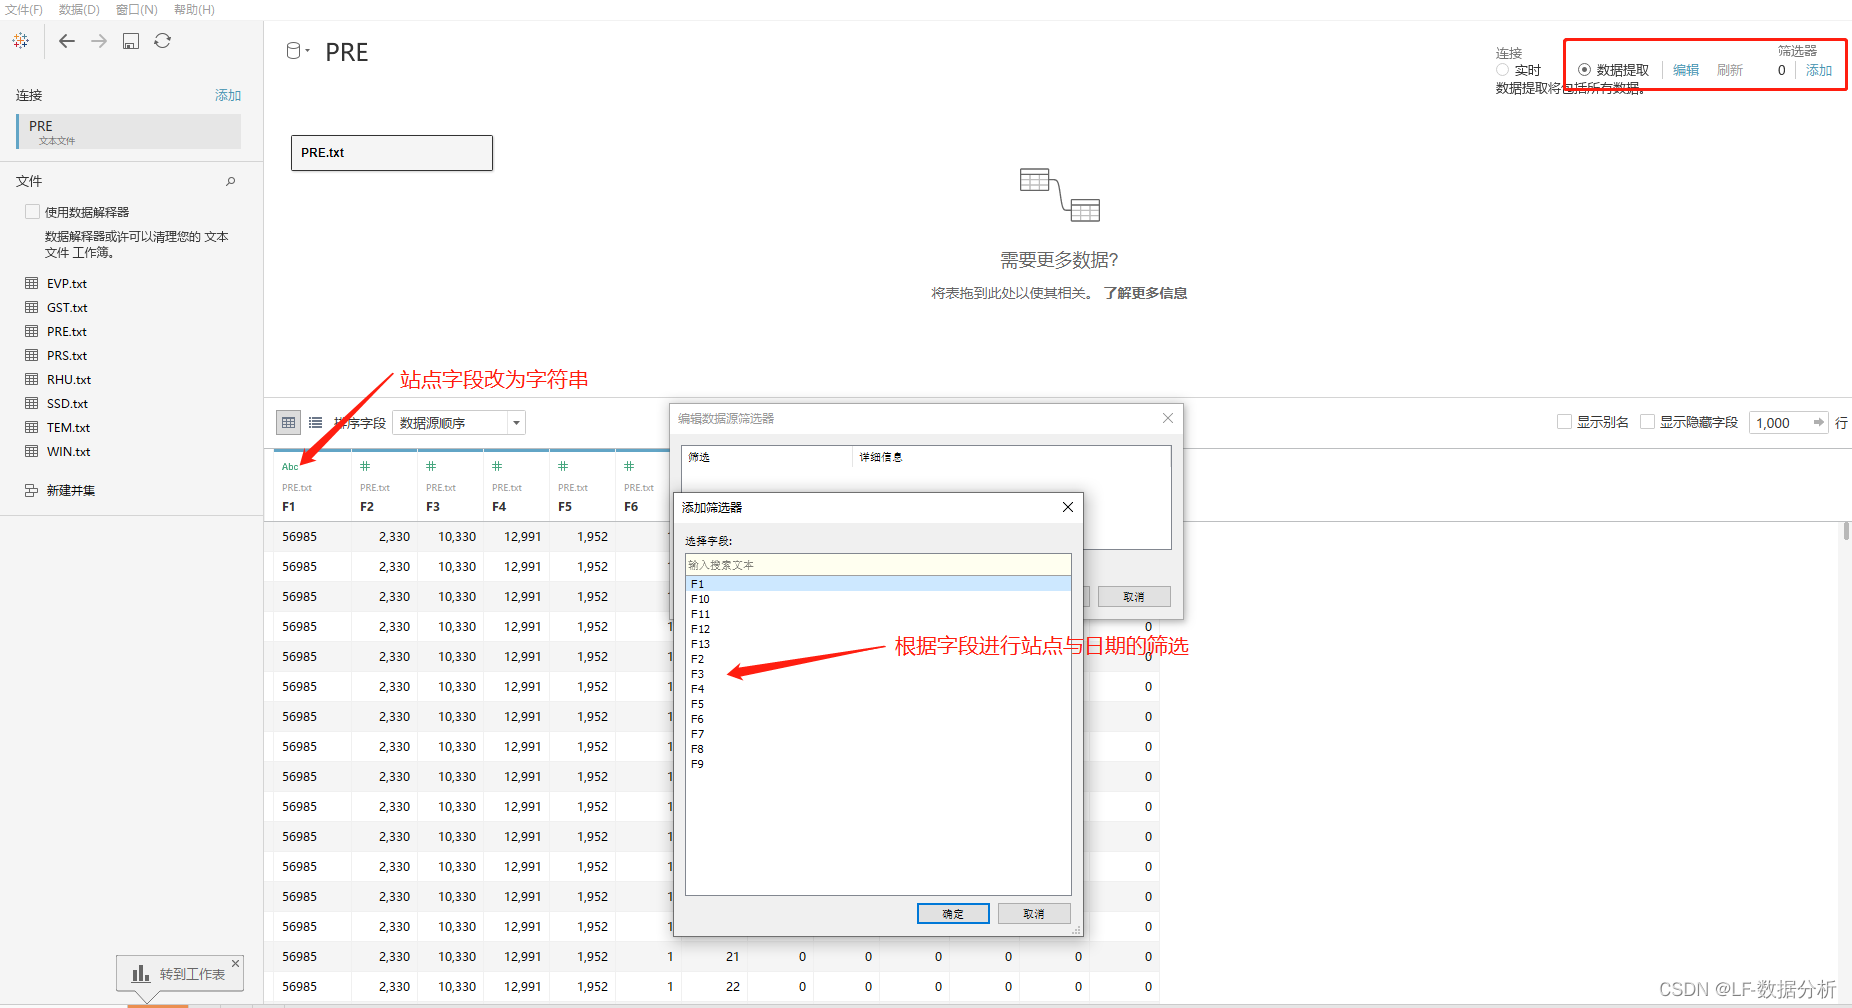Viewport: 1852px width, 1008px height.
Task: Select the 实时 connection radio button
Action: (x=1502, y=70)
